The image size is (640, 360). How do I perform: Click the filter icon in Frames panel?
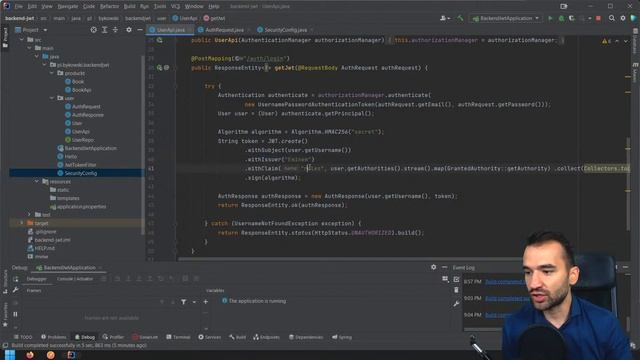pos(184,302)
